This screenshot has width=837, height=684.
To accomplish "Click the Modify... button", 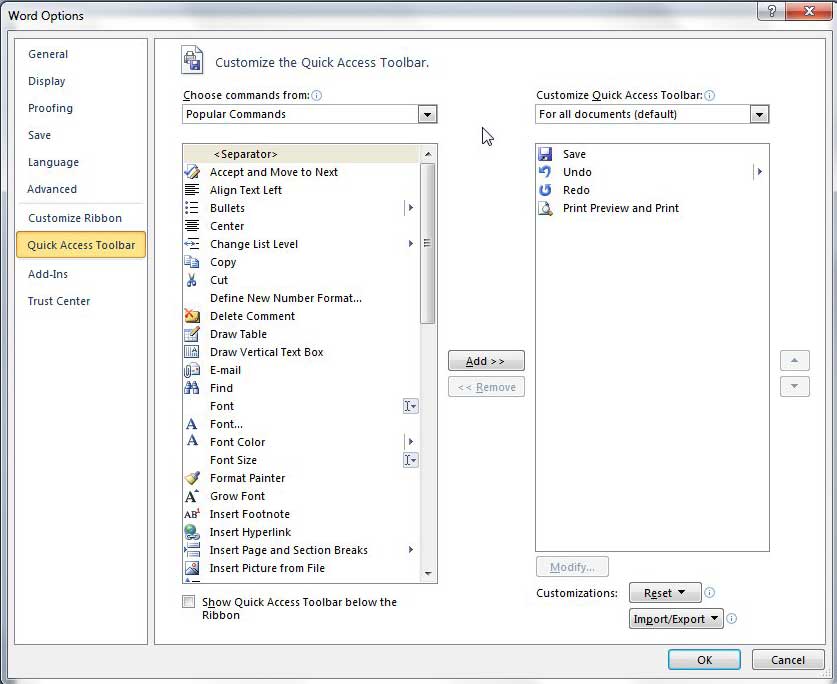I will (572, 567).
